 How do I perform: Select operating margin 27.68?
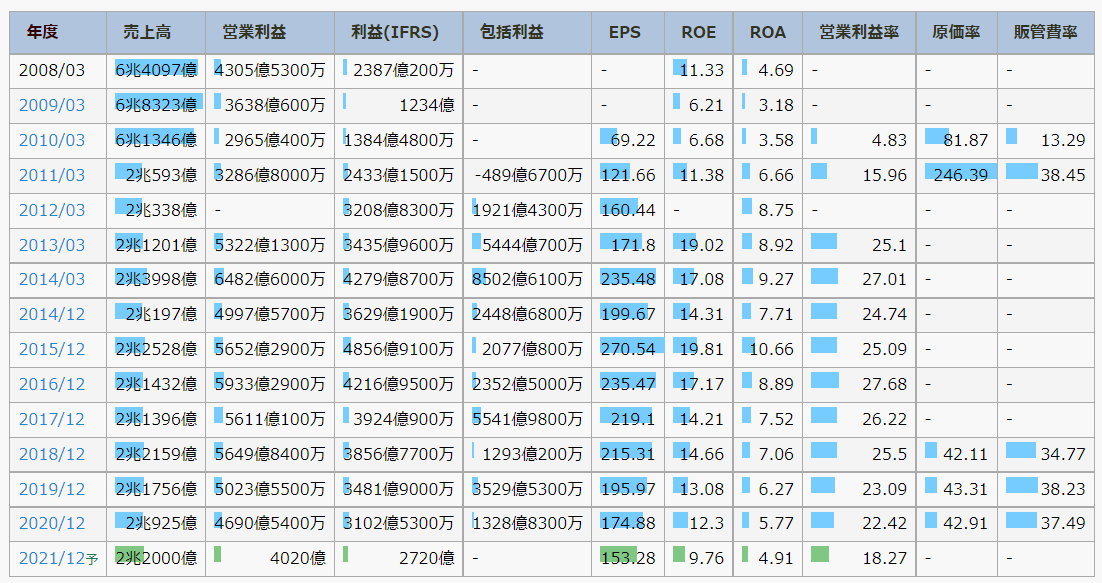pyautogui.click(x=885, y=384)
